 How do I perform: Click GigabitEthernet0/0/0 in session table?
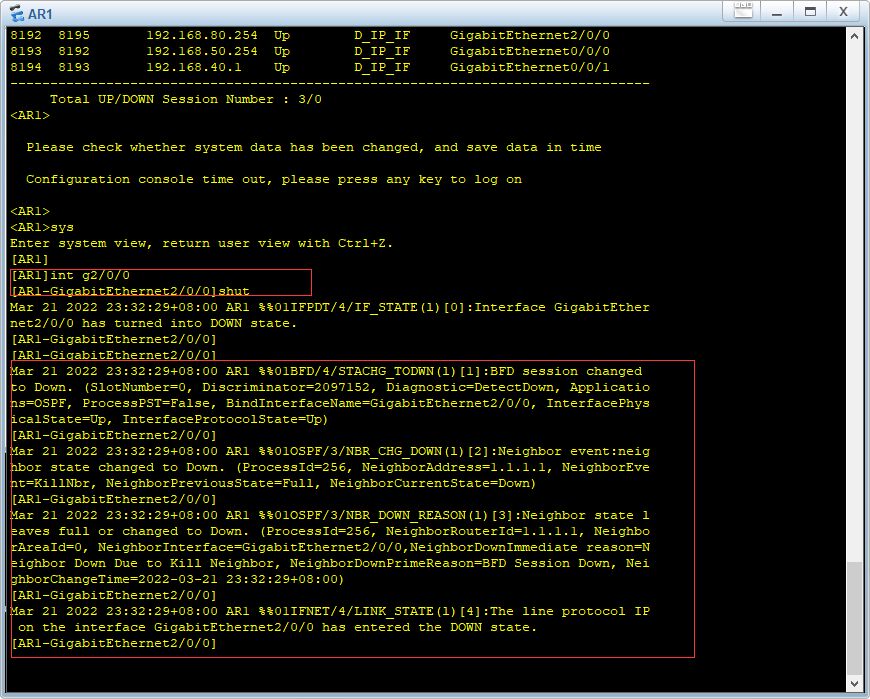pos(529,51)
